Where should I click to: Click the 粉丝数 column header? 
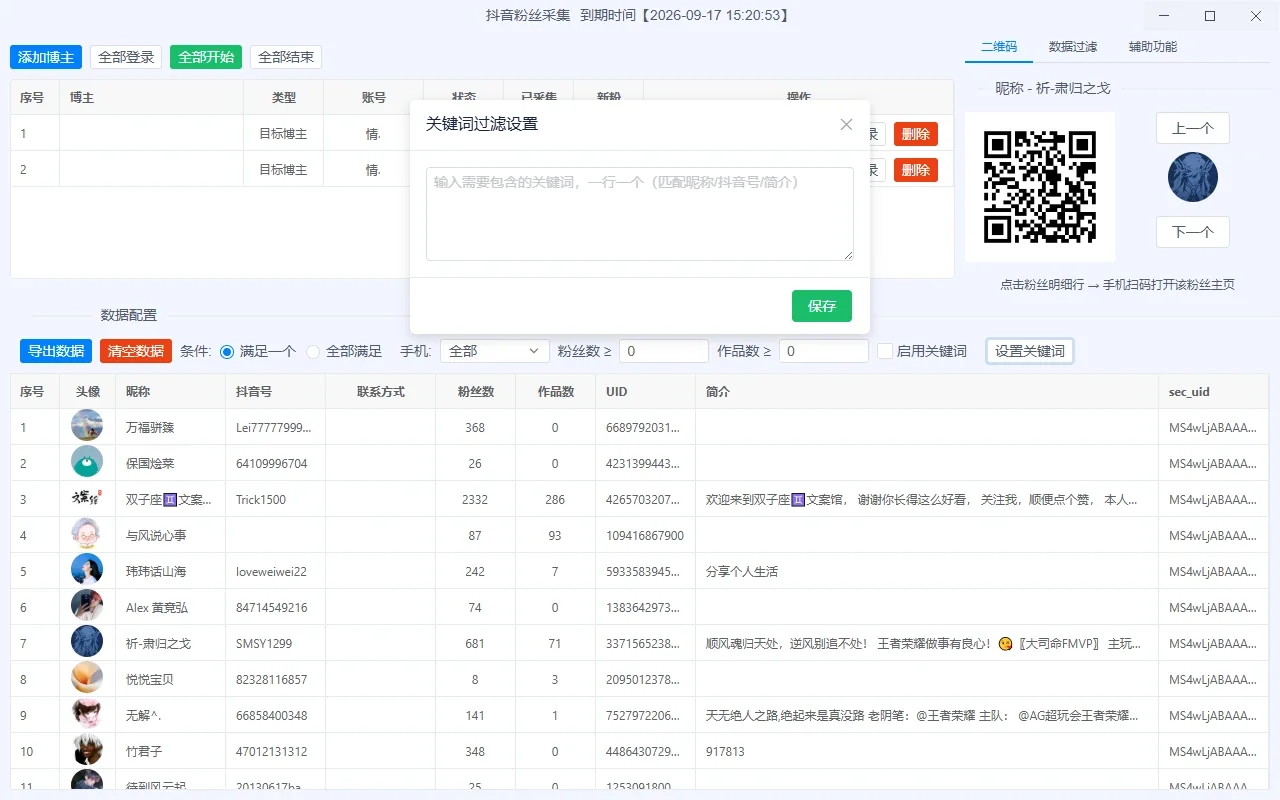[475, 392]
